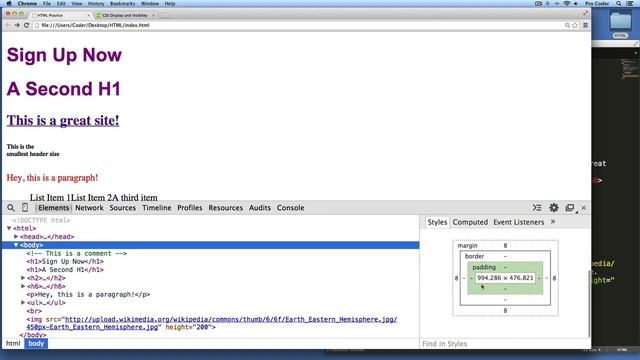Close the DevTools panel
This screenshot has width=640, height=360.
(584, 208)
